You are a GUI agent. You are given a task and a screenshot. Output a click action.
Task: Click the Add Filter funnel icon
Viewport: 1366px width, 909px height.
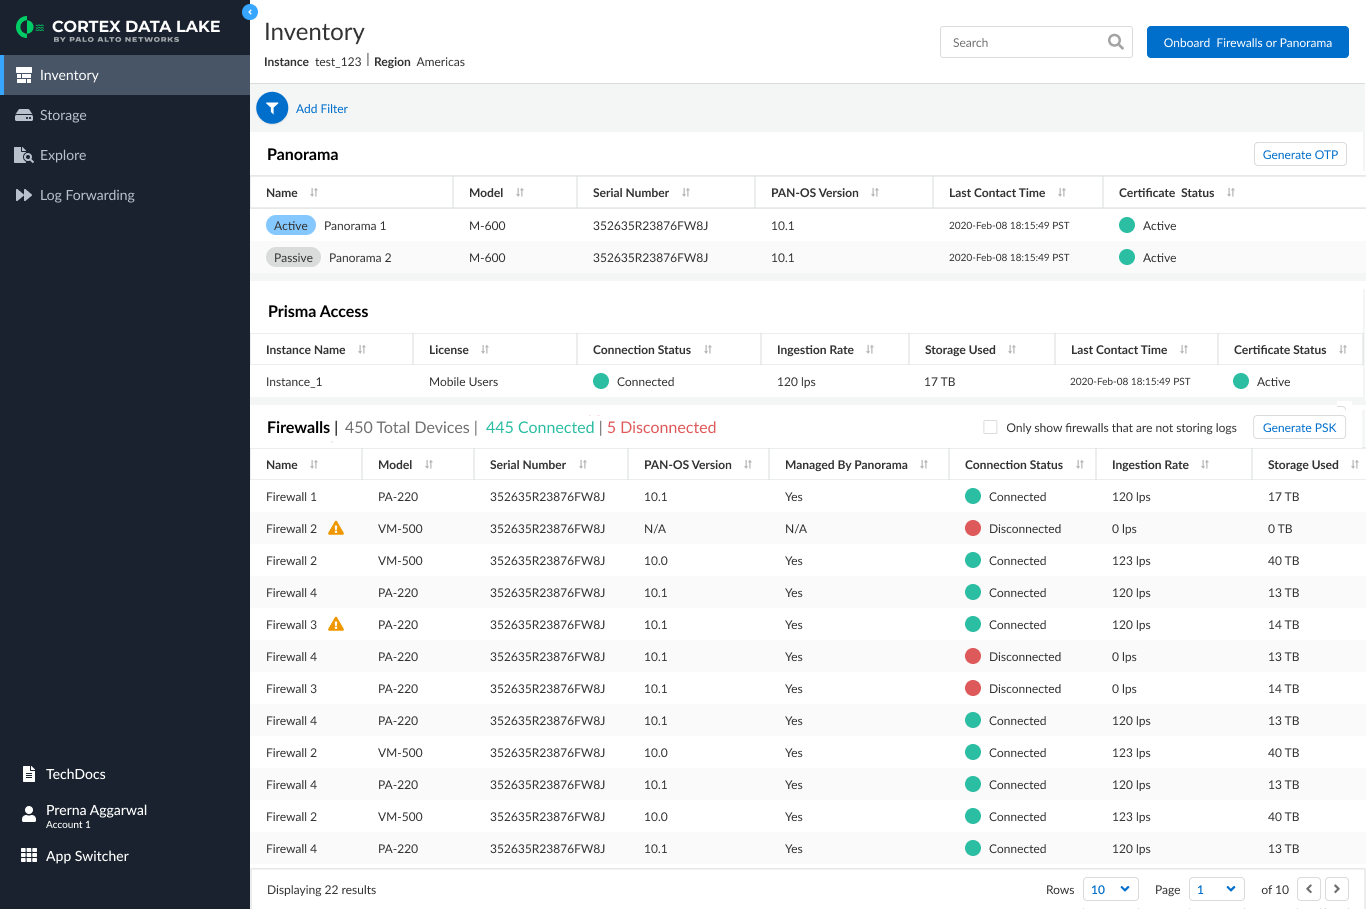click(272, 108)
